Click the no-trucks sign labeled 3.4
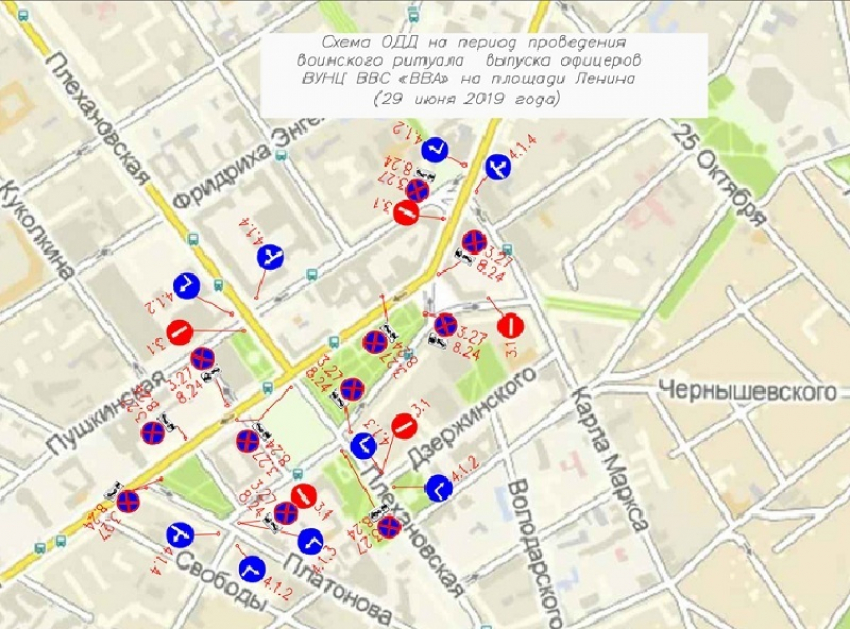 tap(304, 494)
